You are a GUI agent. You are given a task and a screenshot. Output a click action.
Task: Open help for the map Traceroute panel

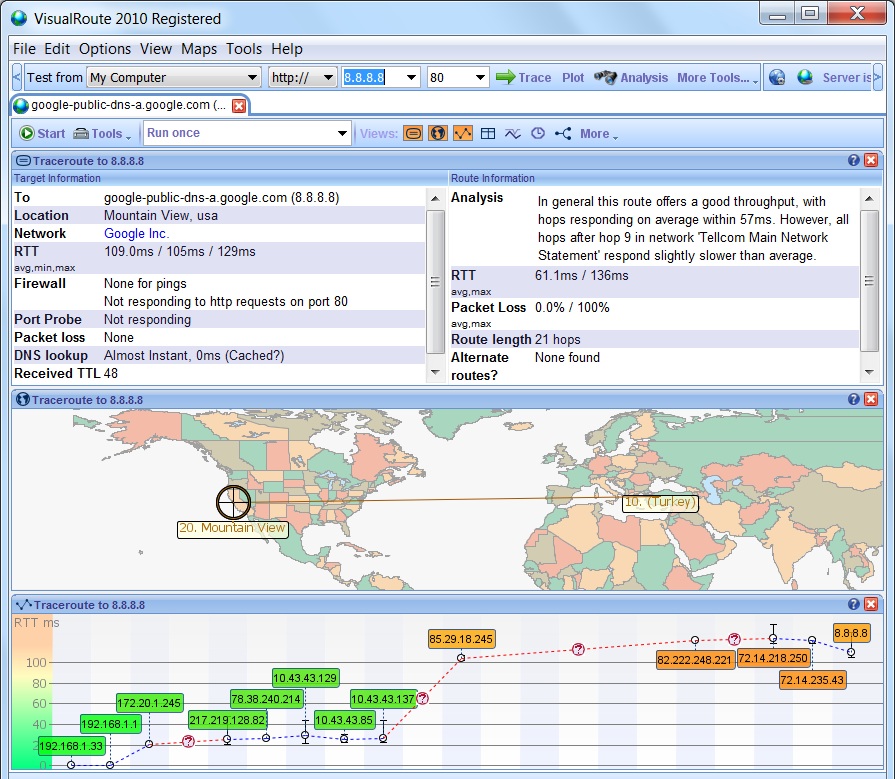click(854, 399)
